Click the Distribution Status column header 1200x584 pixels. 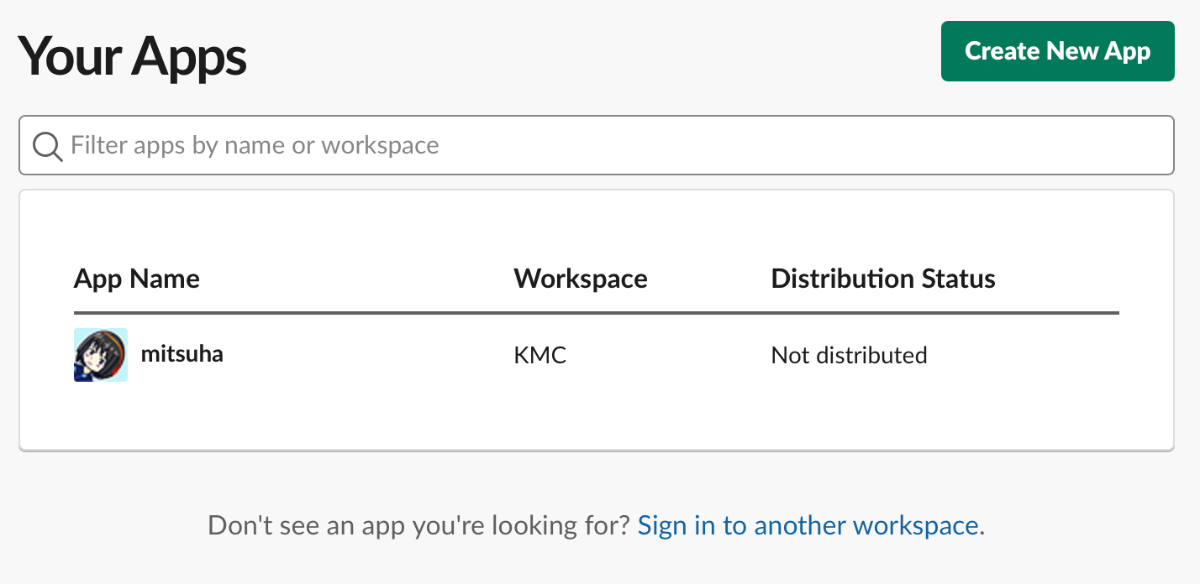[x=883, y=278]
